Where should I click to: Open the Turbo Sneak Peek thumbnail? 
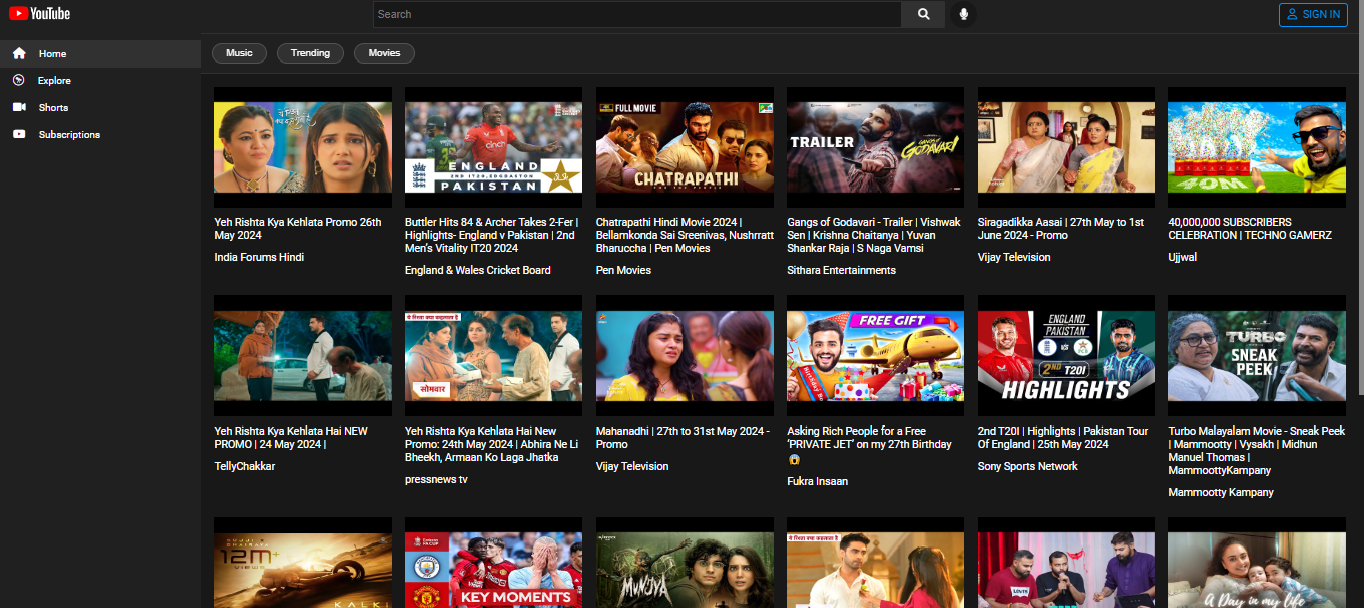[x=1256, y=356]
